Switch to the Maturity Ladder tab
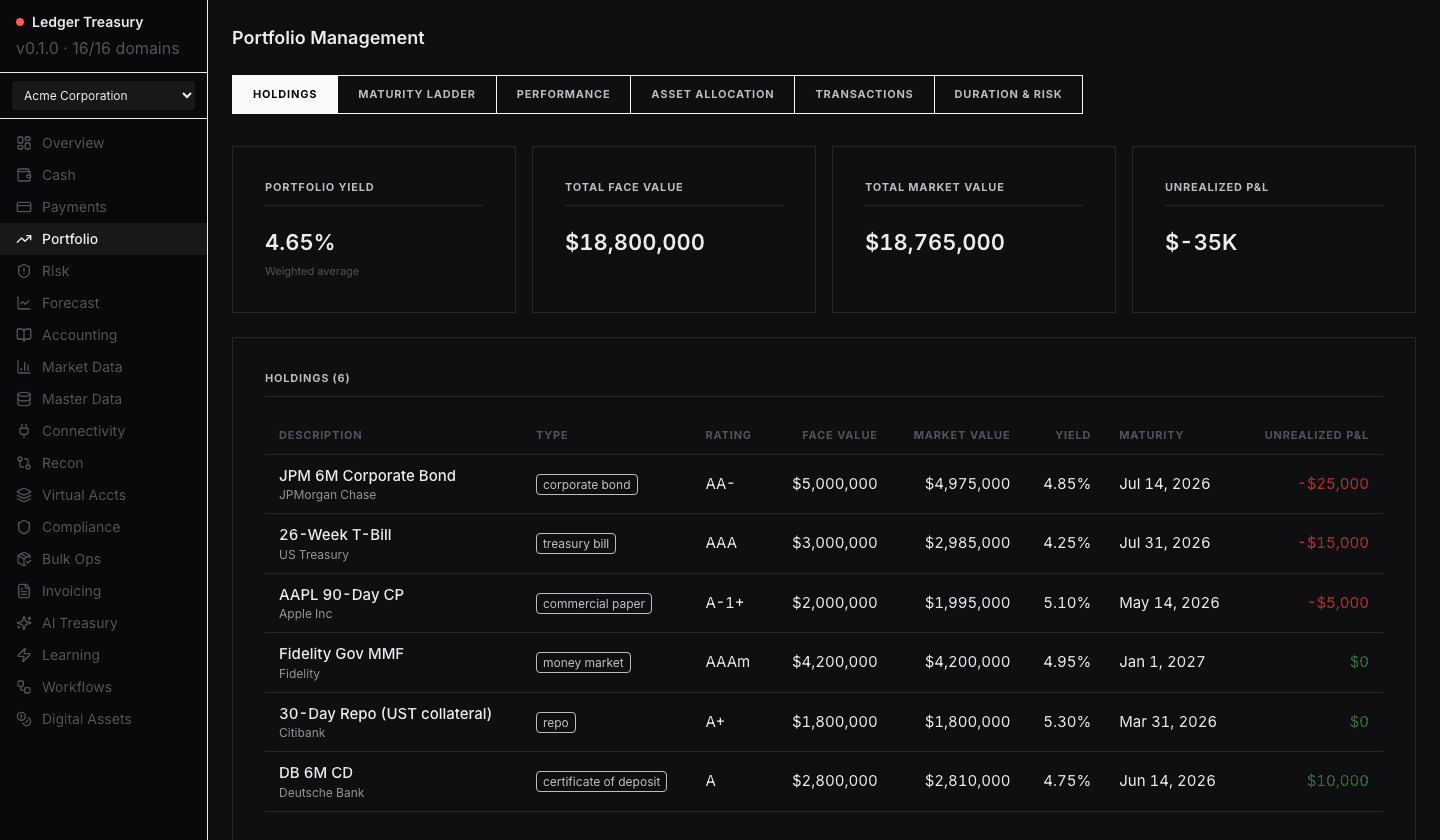The height and width of the screenshot is (840, 1440). pos(417,94)
